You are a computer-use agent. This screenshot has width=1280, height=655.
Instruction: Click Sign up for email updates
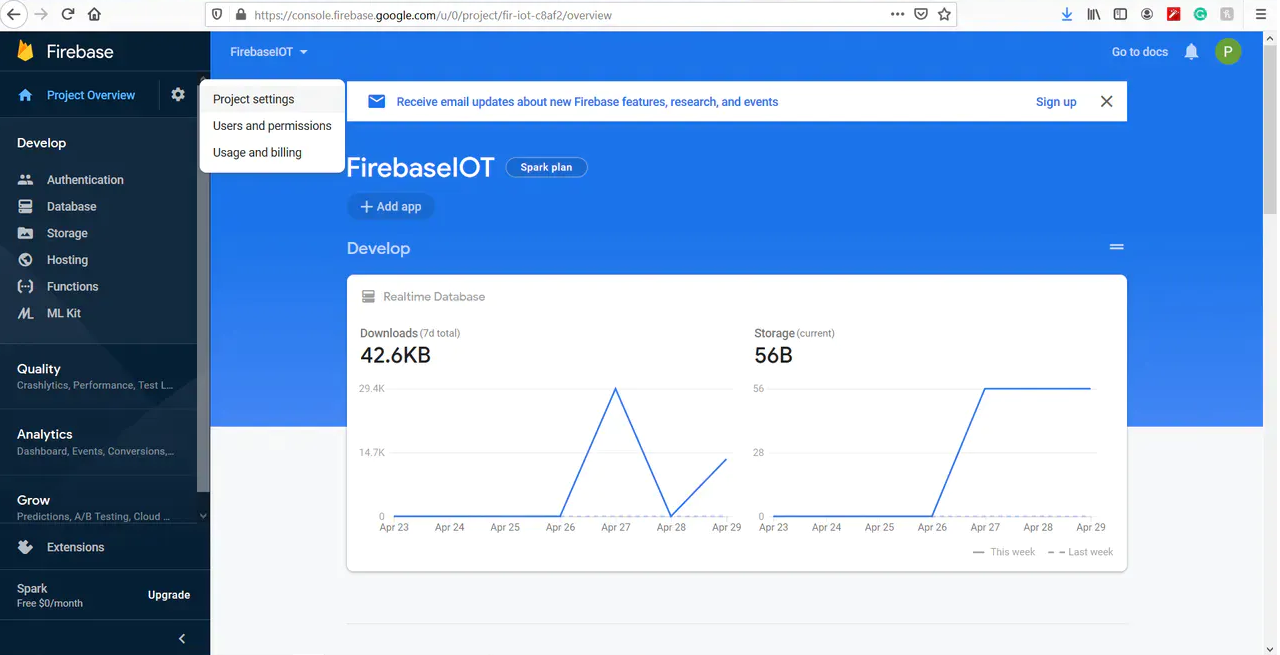1056,102
